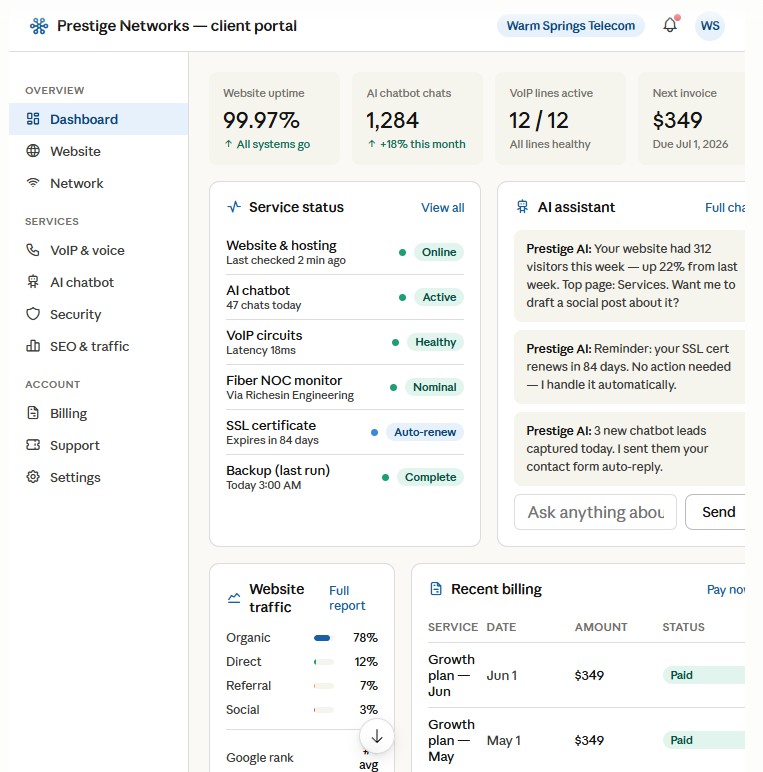Click the SEO & traffic chart icon
This screenshot has width=763, height=772.
tap(33, 346)
